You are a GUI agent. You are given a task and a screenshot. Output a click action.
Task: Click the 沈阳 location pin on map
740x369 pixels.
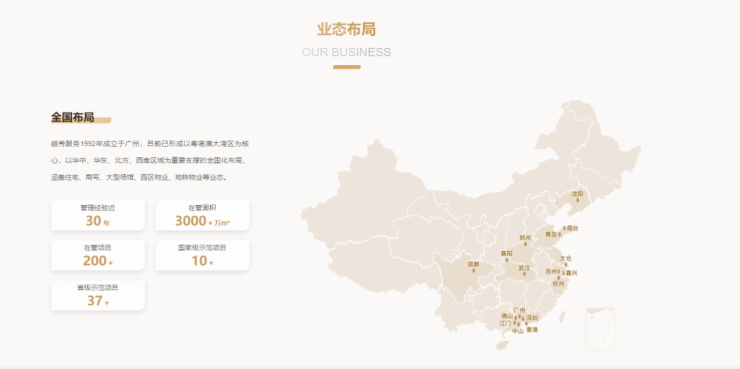[x=578, y=200]
